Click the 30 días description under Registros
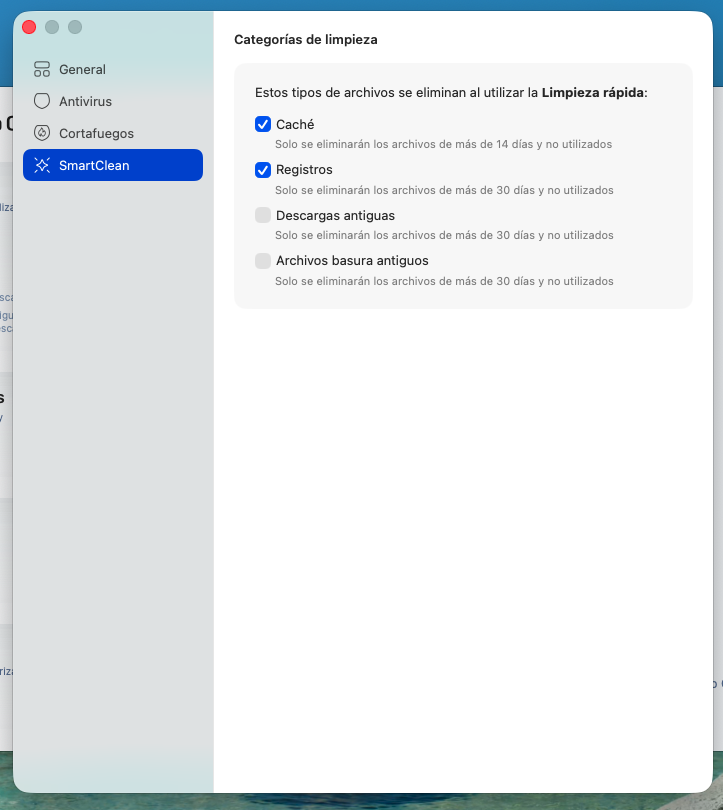 [x=444, y=190]
